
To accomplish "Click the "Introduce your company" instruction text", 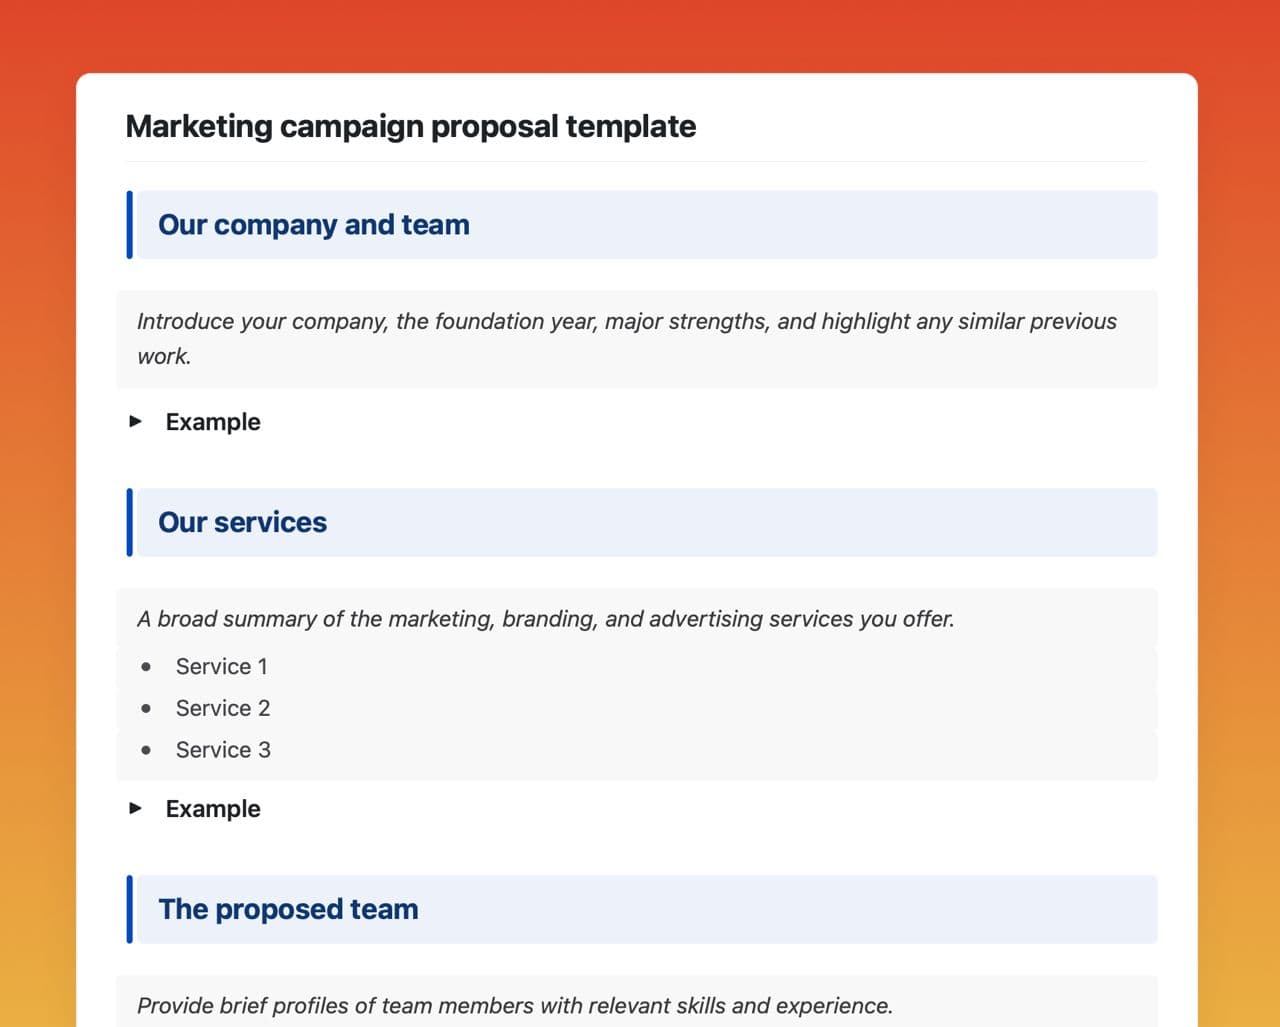I will tap(626, 322).
